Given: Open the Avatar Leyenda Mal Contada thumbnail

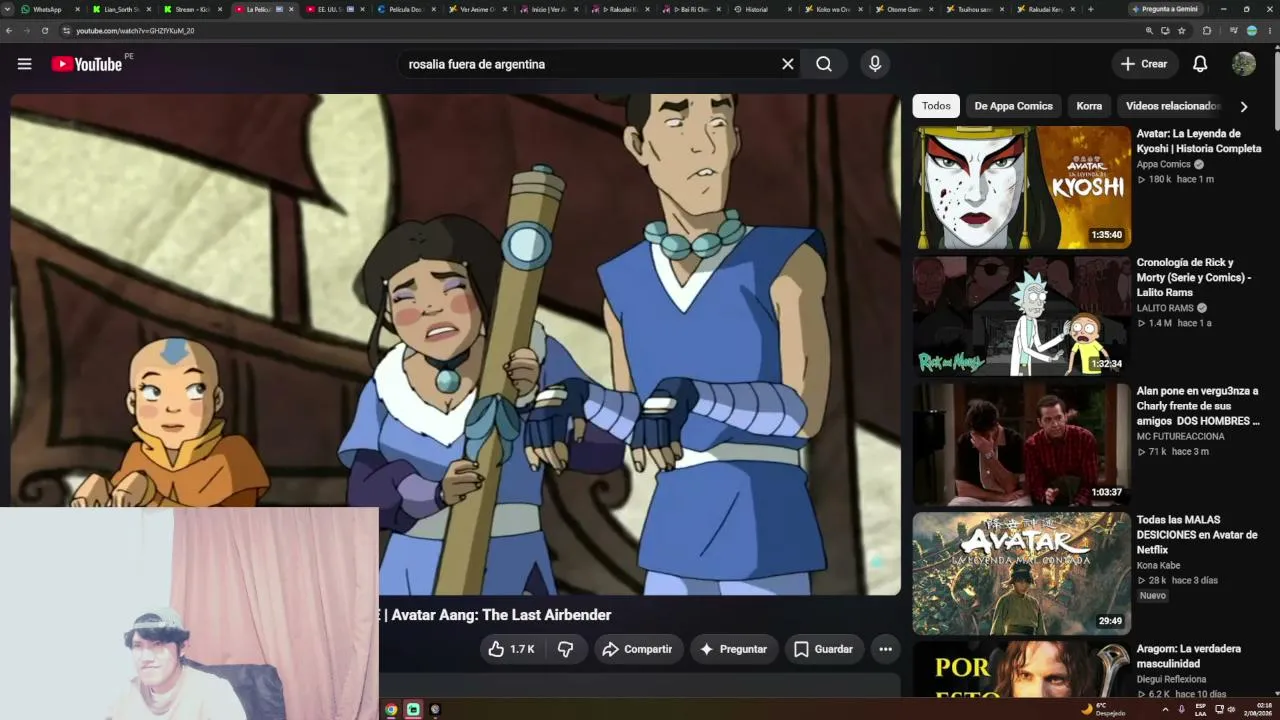Looking at the screenshot, I should pyautogui.click(x=1021, y=573).
